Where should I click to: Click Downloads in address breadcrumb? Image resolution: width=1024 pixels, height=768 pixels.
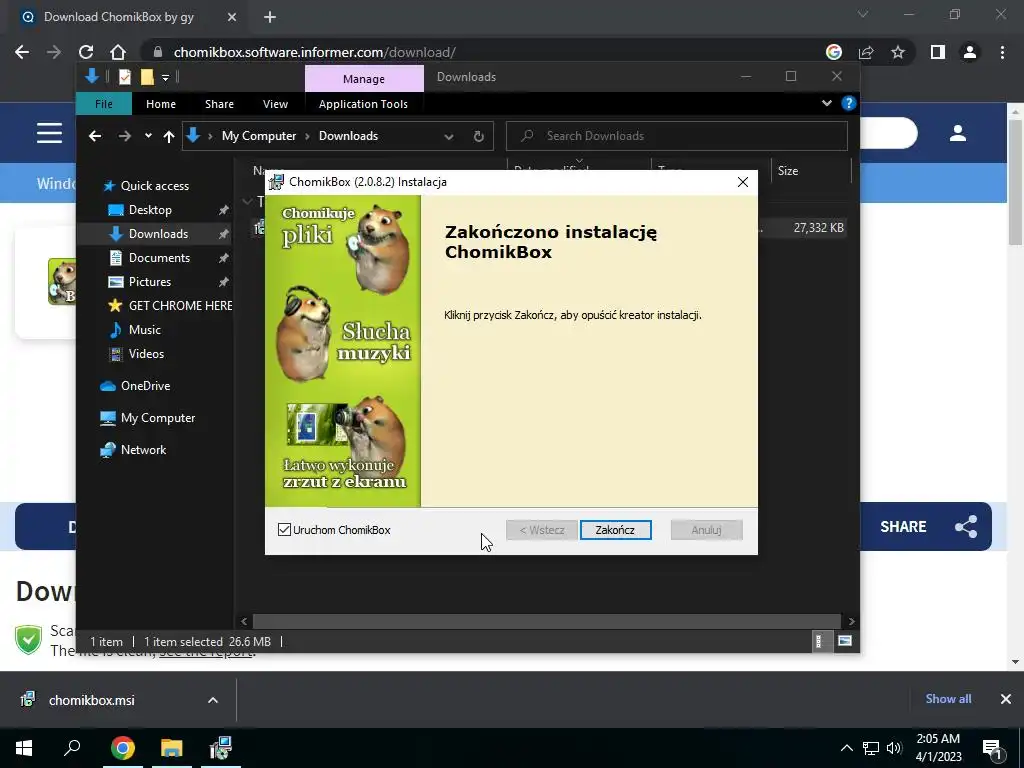[x=348, y=136]
